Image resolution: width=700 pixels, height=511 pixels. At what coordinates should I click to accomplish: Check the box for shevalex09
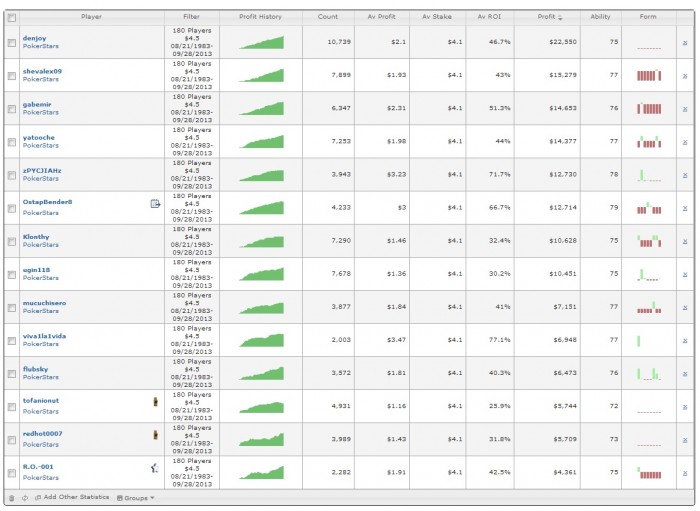tap(12, 76)
